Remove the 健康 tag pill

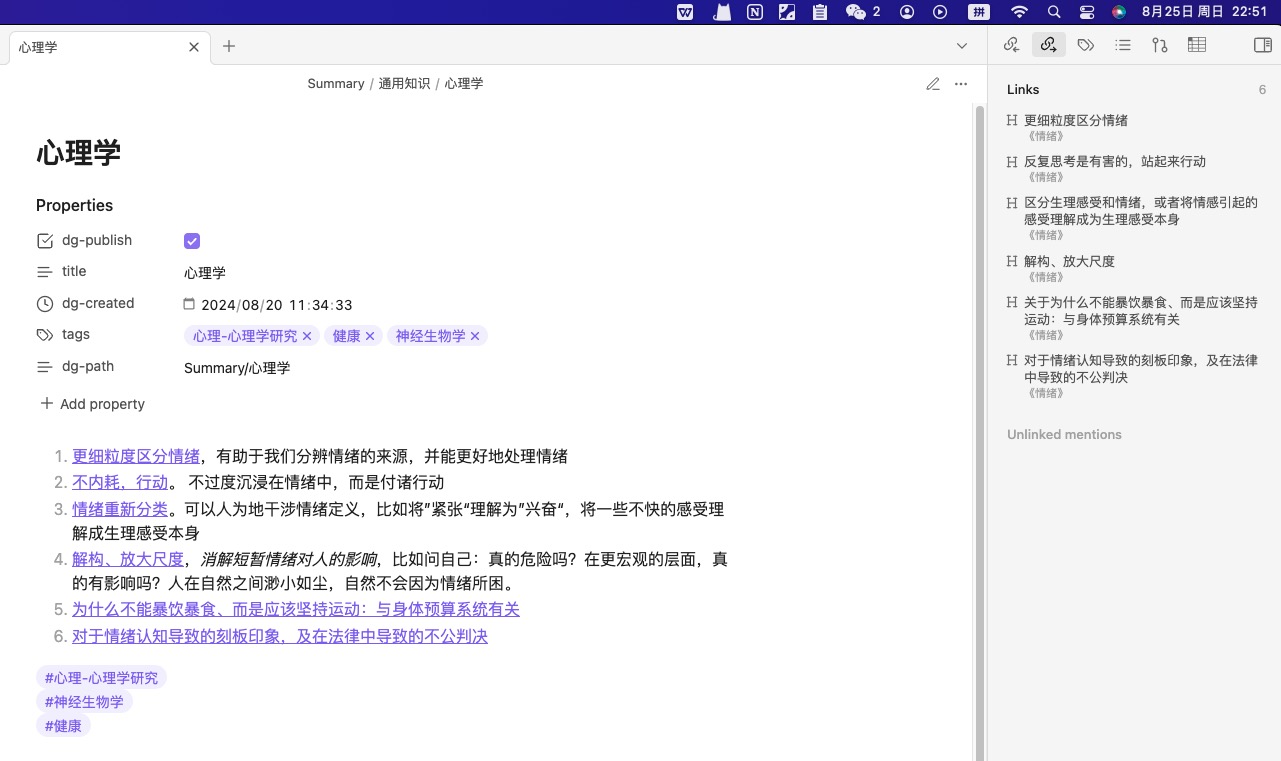coord(370,336)
